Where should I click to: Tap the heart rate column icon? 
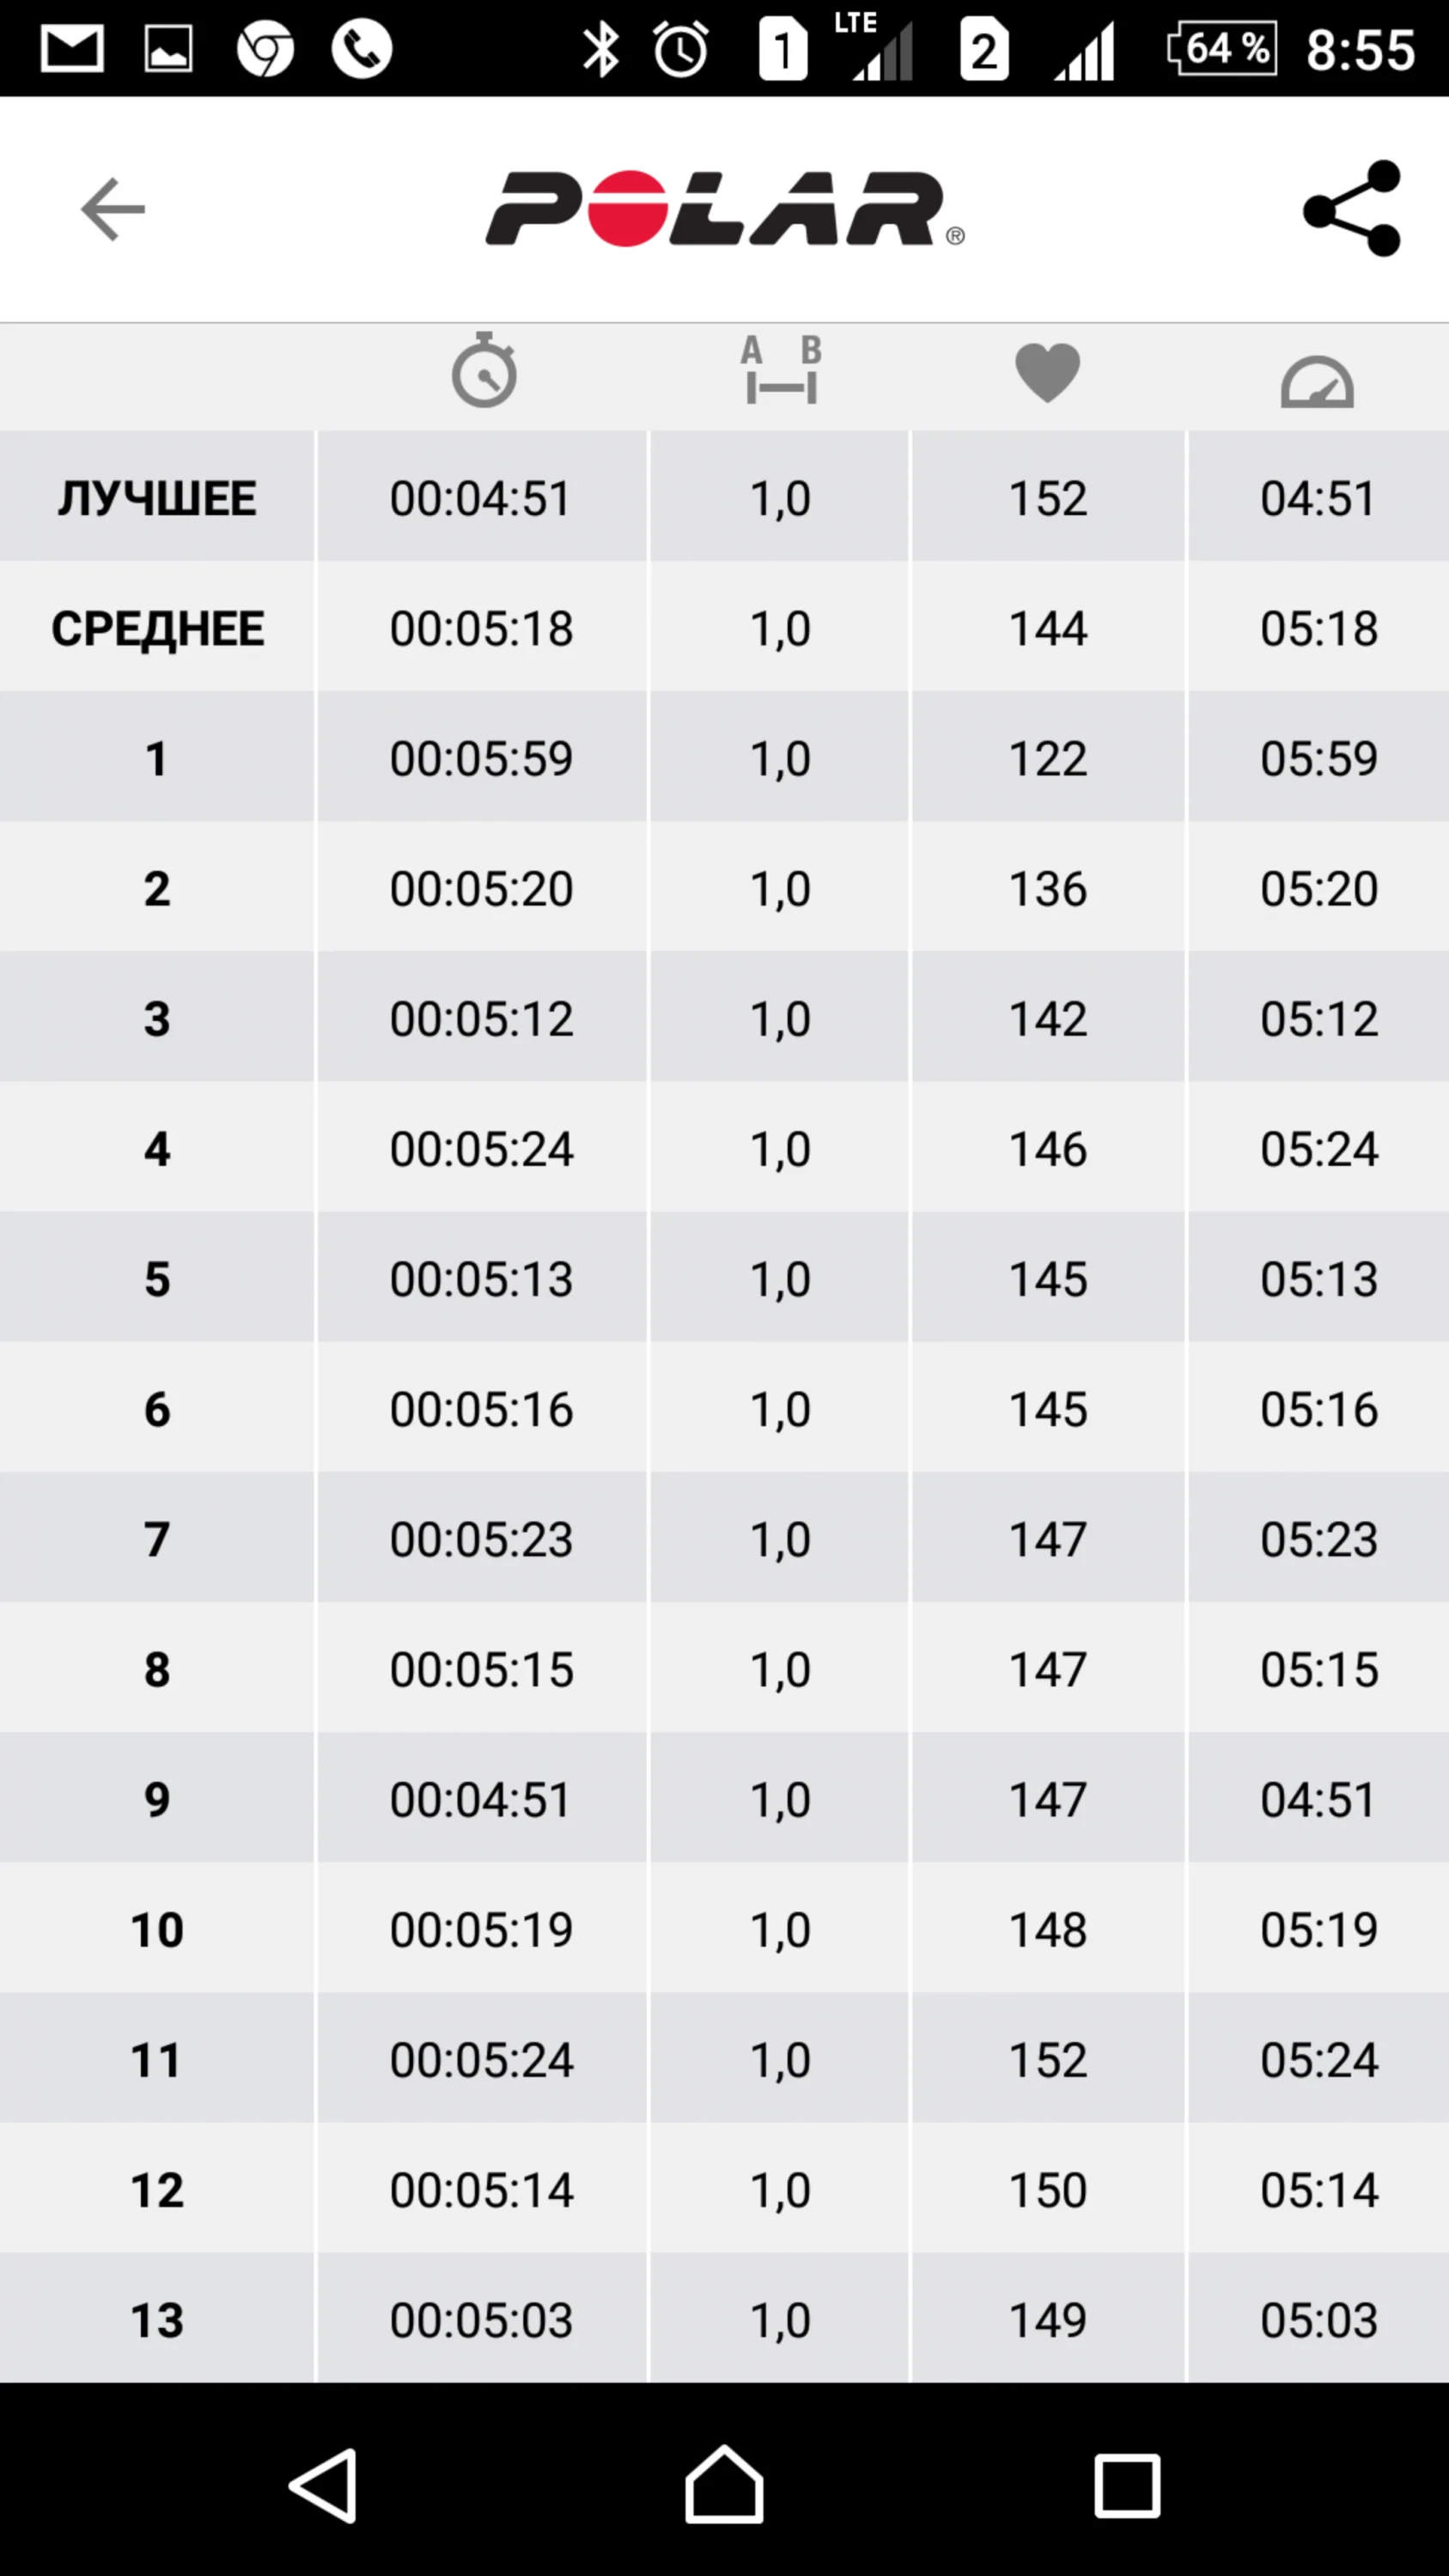[1047, 373]
